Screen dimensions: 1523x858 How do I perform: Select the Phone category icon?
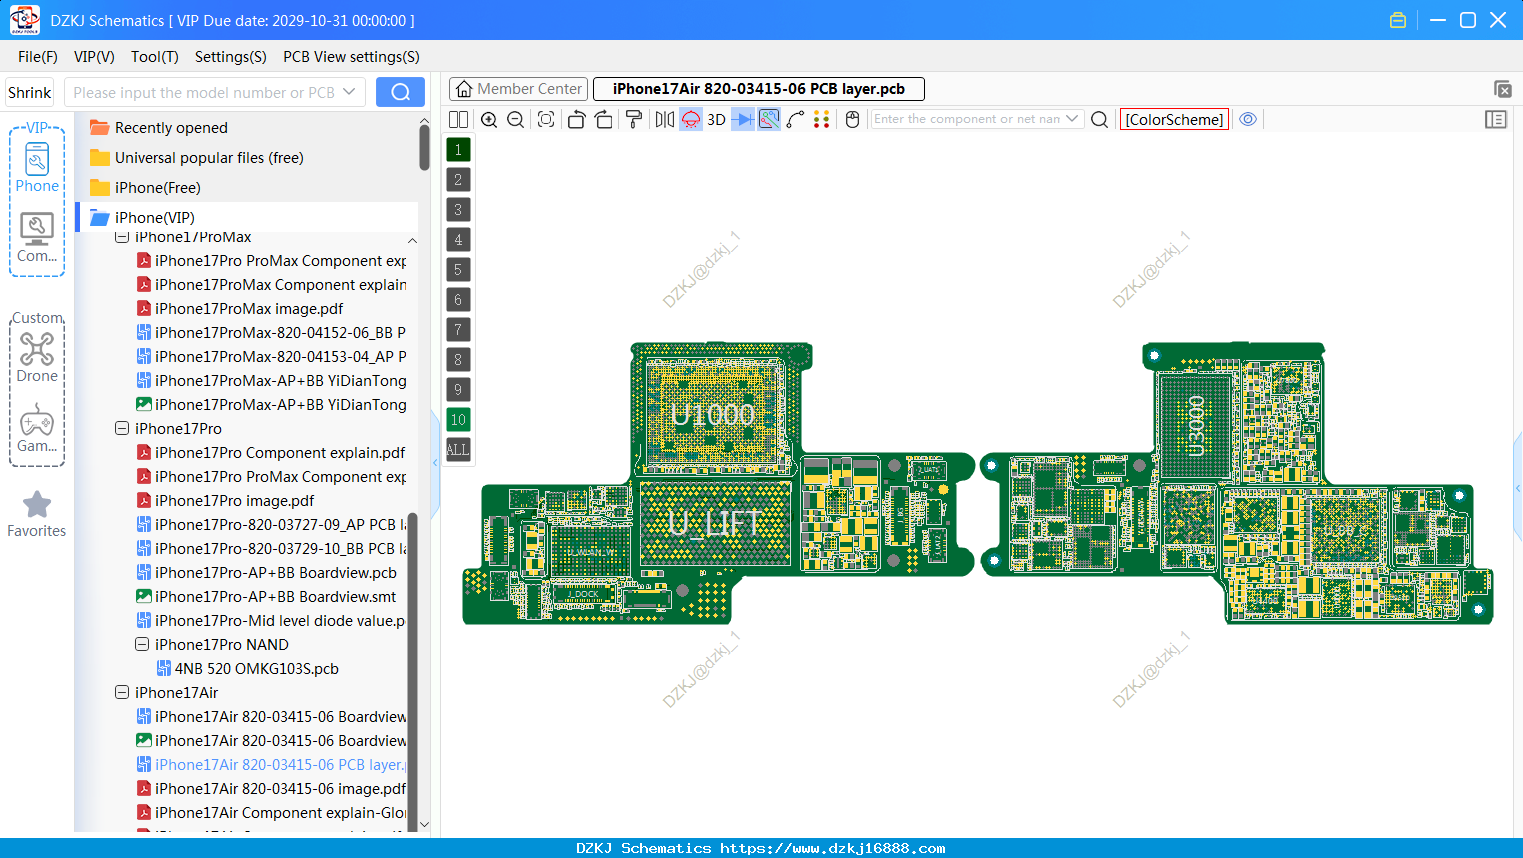37,168
